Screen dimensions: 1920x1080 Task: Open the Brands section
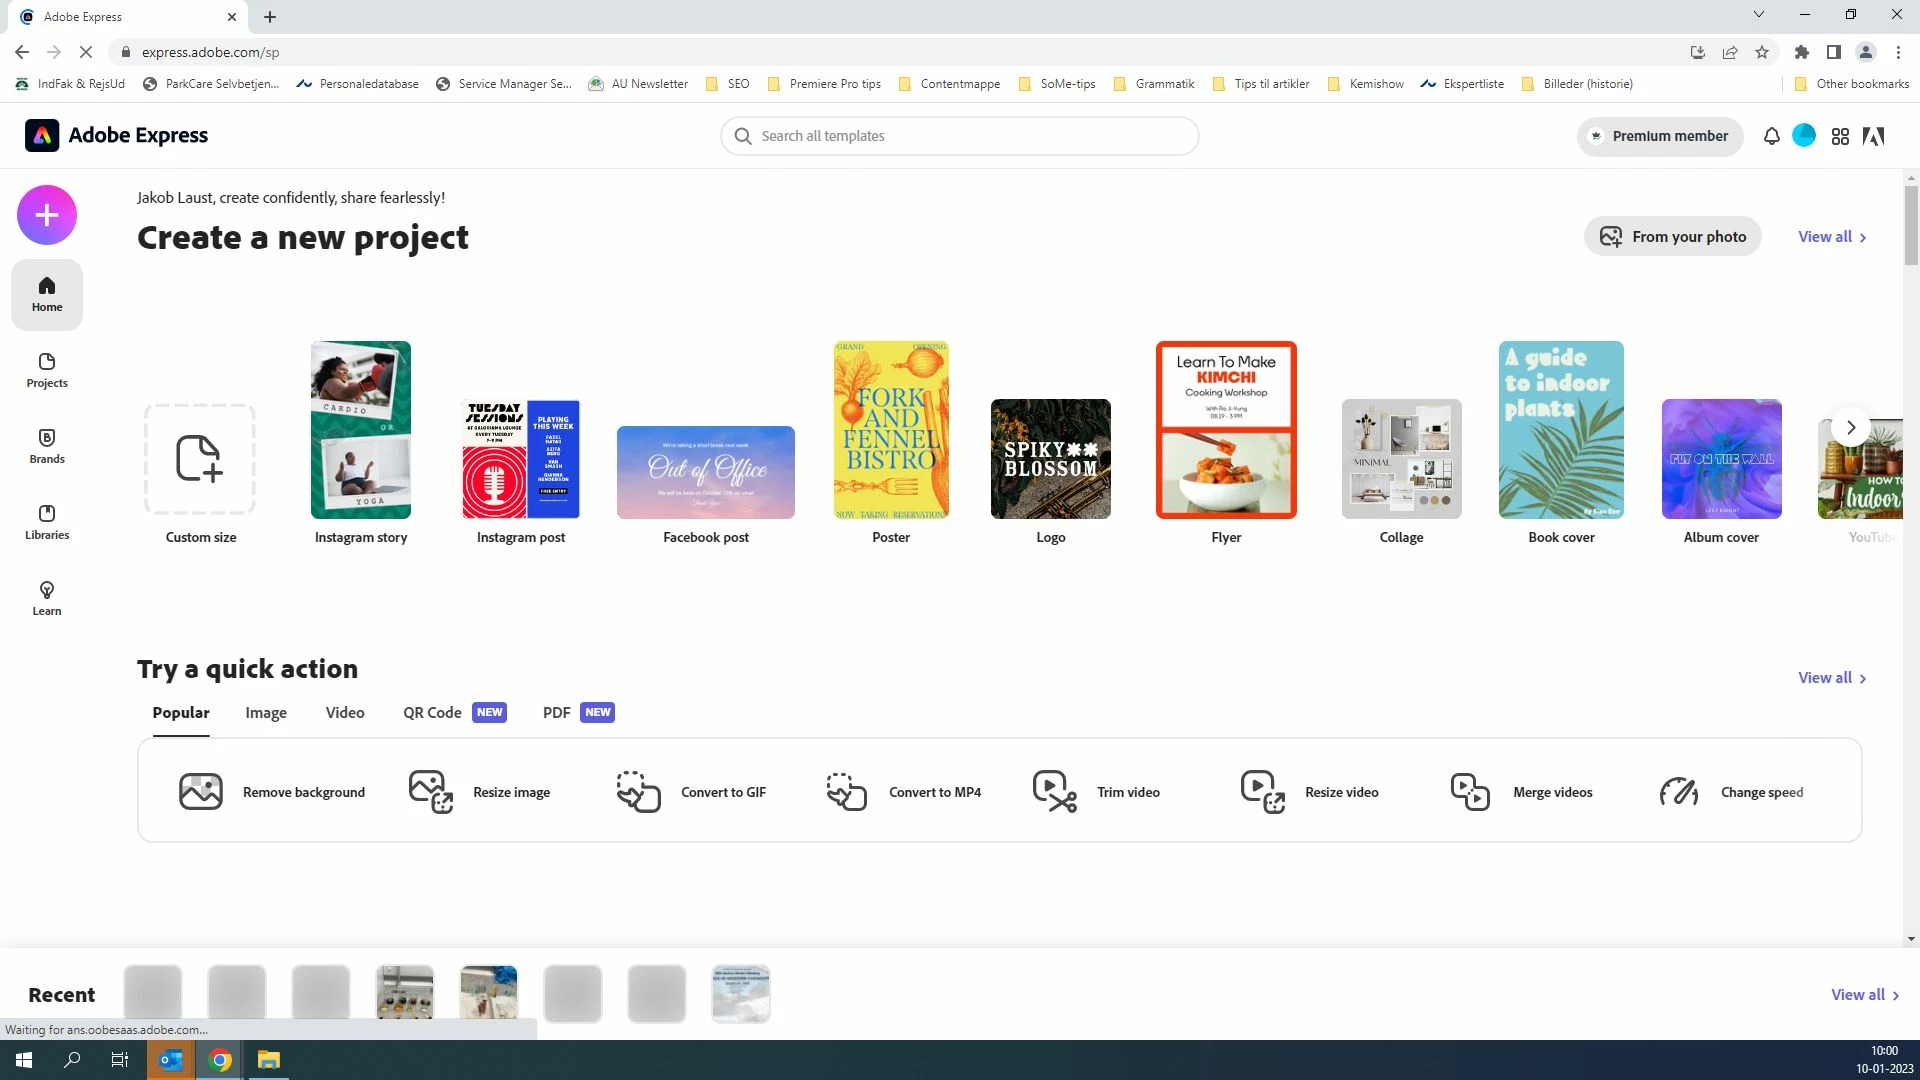pos(47,446)
